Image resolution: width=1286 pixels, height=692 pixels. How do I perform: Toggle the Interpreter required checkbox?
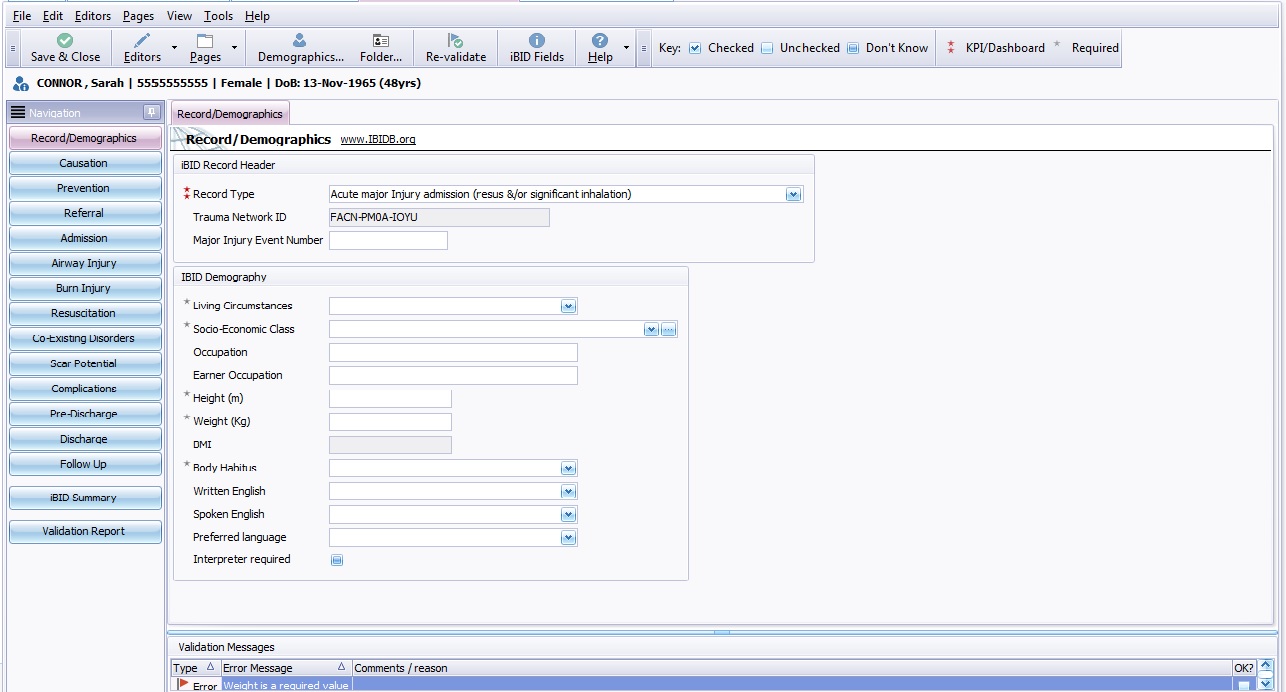(337, 560)
